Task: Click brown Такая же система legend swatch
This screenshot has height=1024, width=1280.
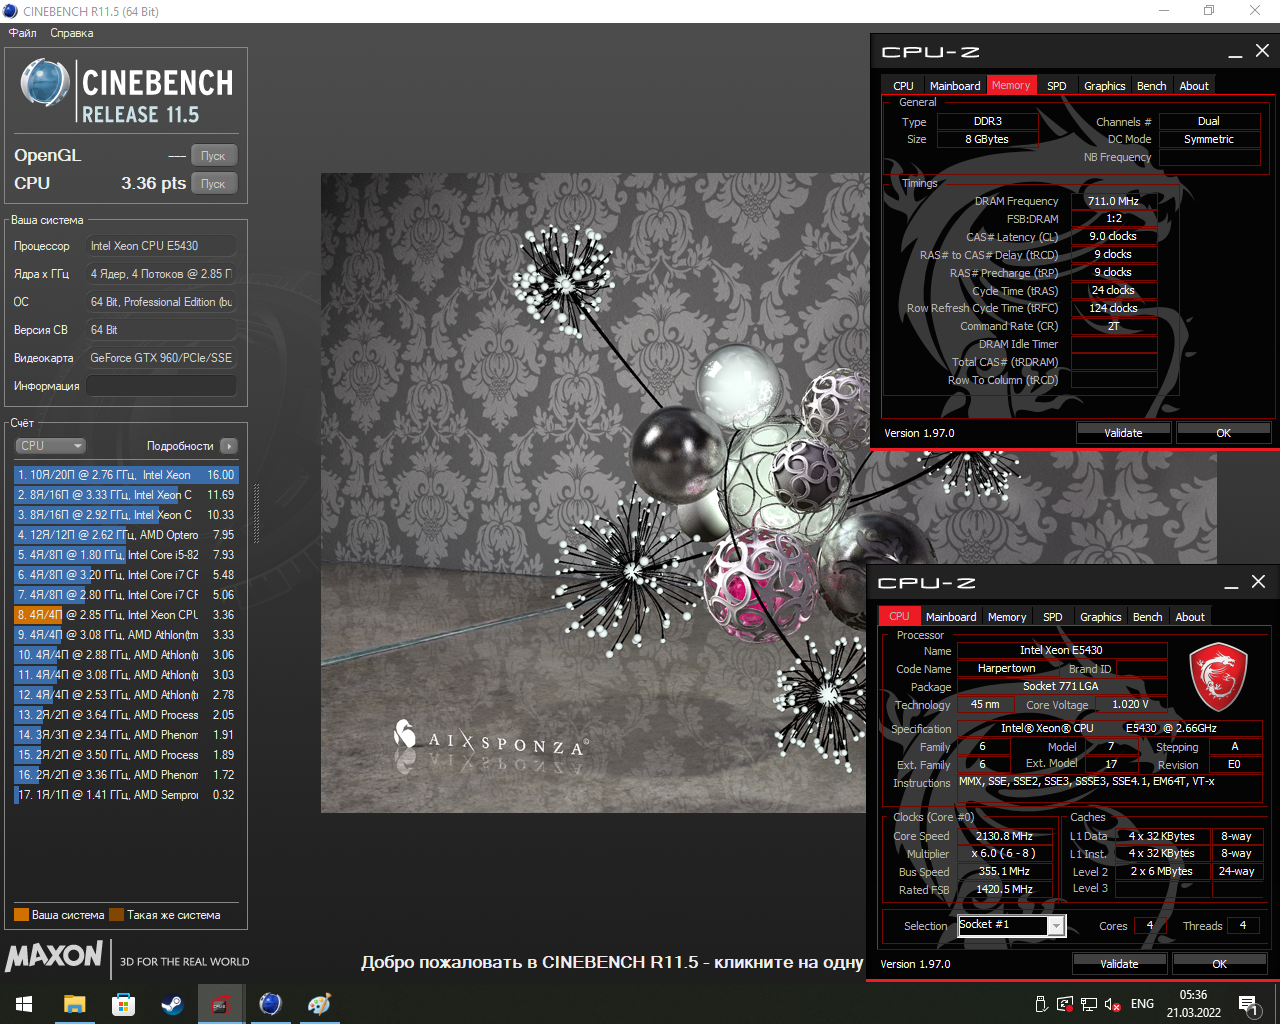Action: tap(116, 914)
